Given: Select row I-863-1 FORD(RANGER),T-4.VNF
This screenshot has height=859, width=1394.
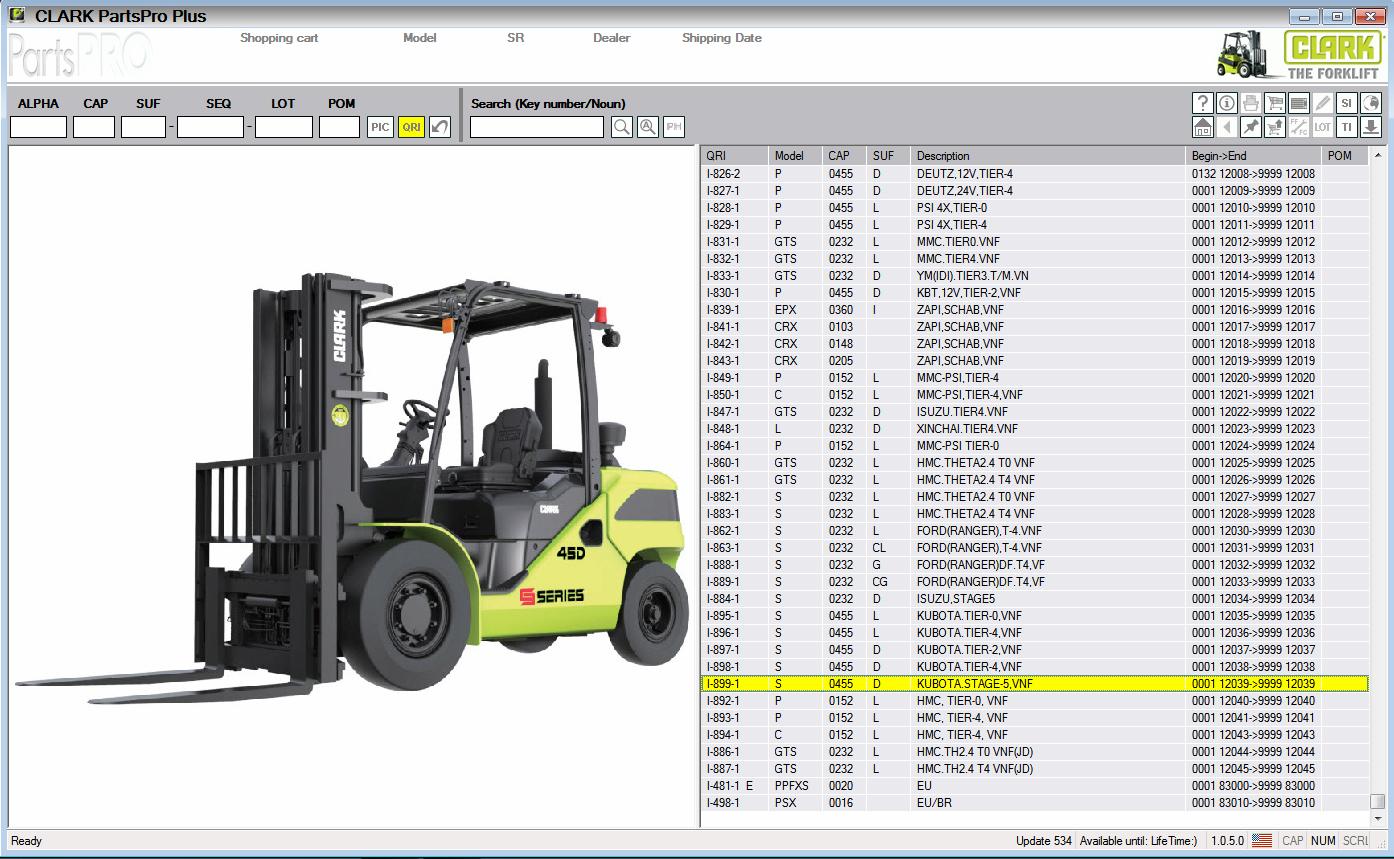Looking at the screenshot, I should point(1035,548).
